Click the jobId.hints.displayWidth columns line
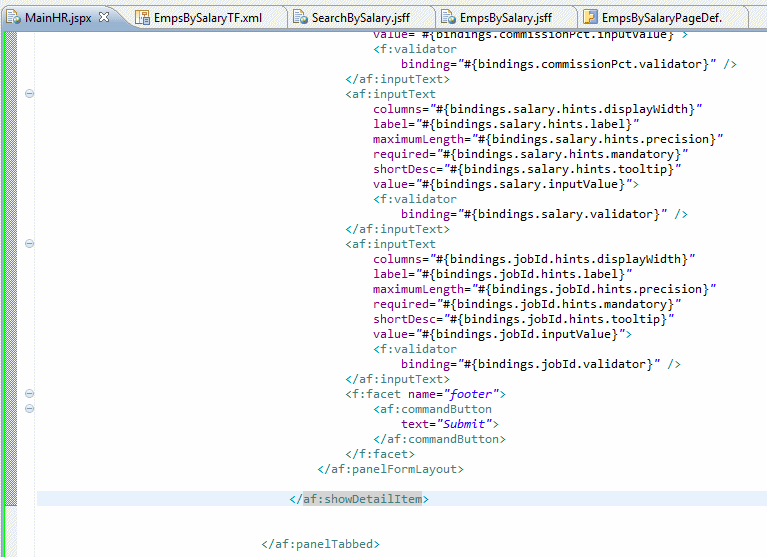 534,259
